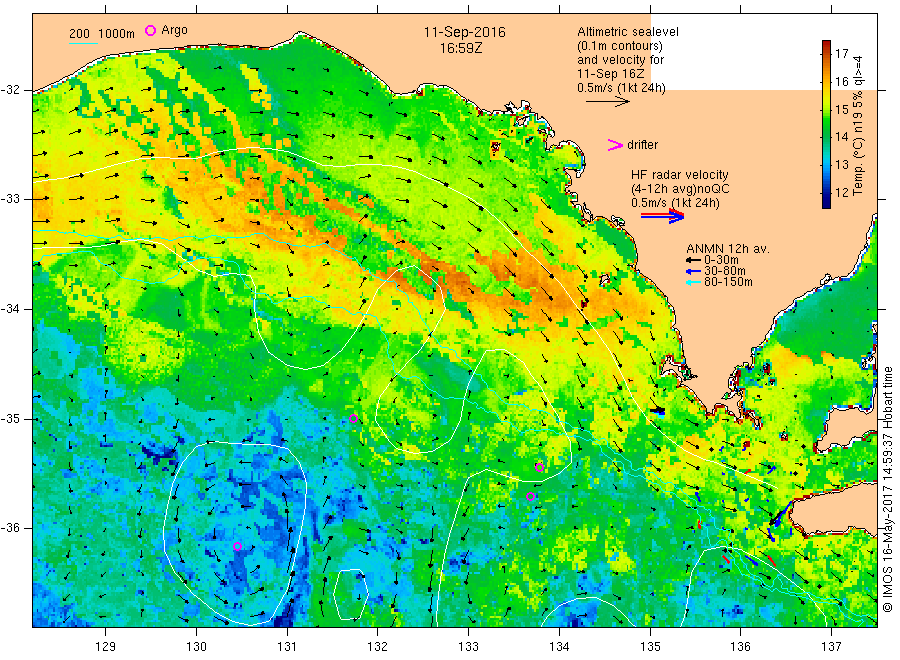Click the 'Temp. (°C) n19 5% ql>=4' title
The width and height of the screenshot is (900, 660).
(x=858, y=125)
